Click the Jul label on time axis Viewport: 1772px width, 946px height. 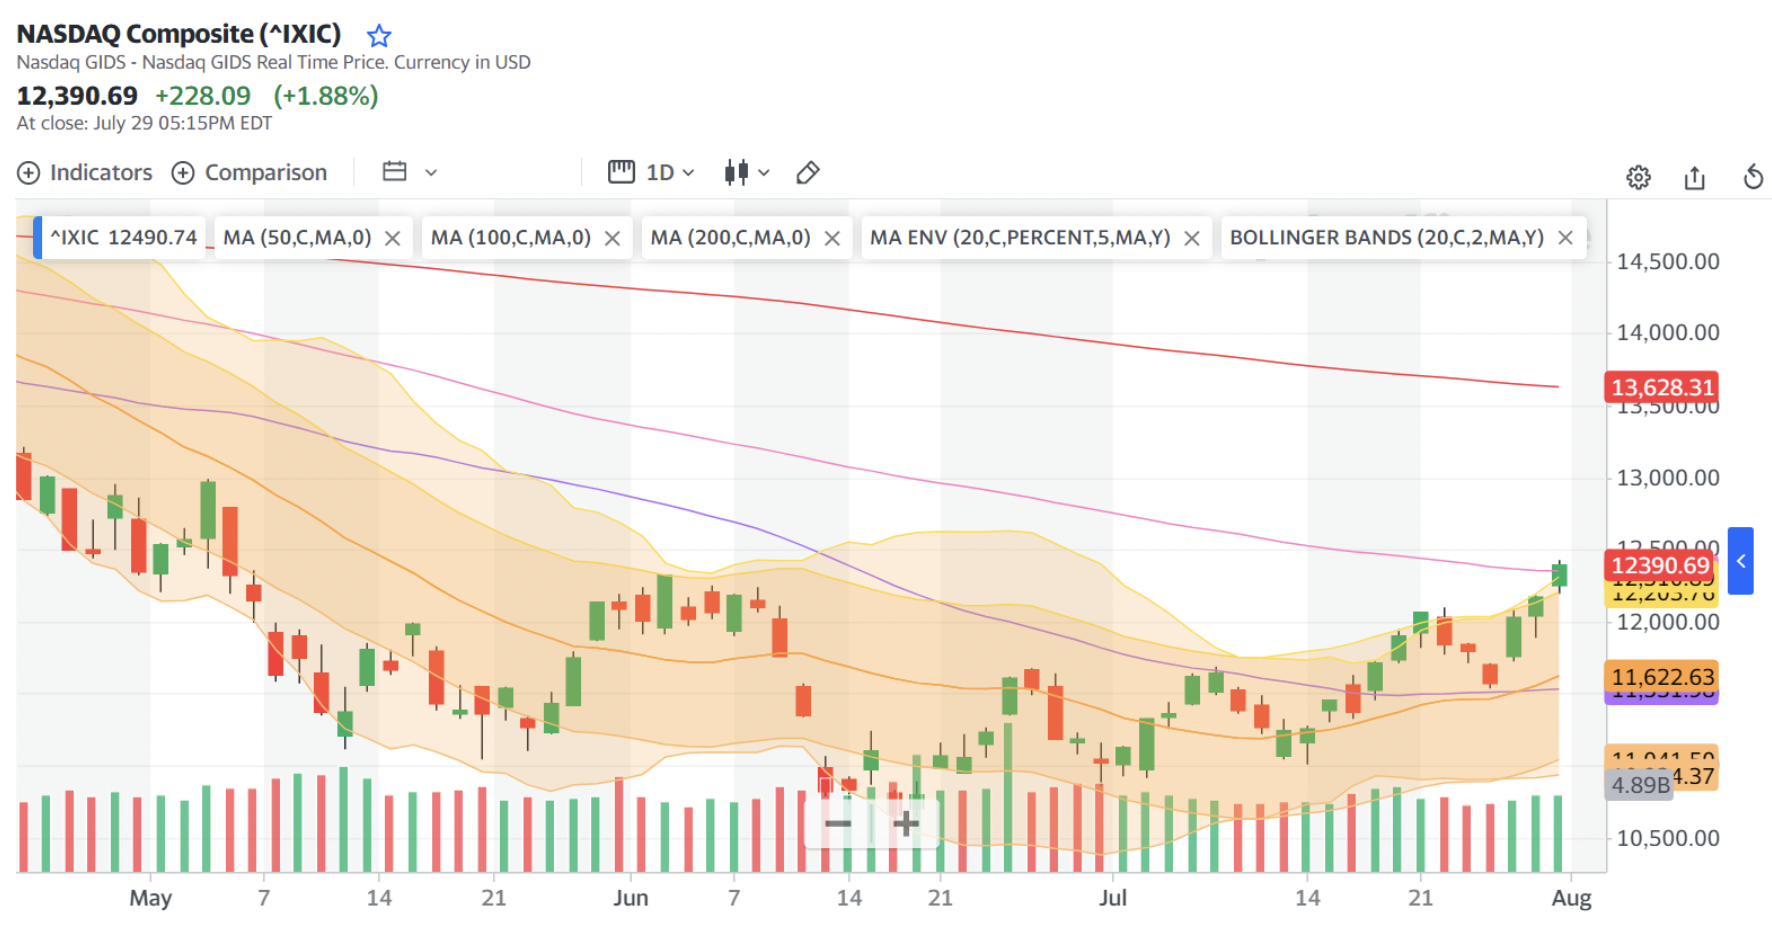coord(1112,898)
